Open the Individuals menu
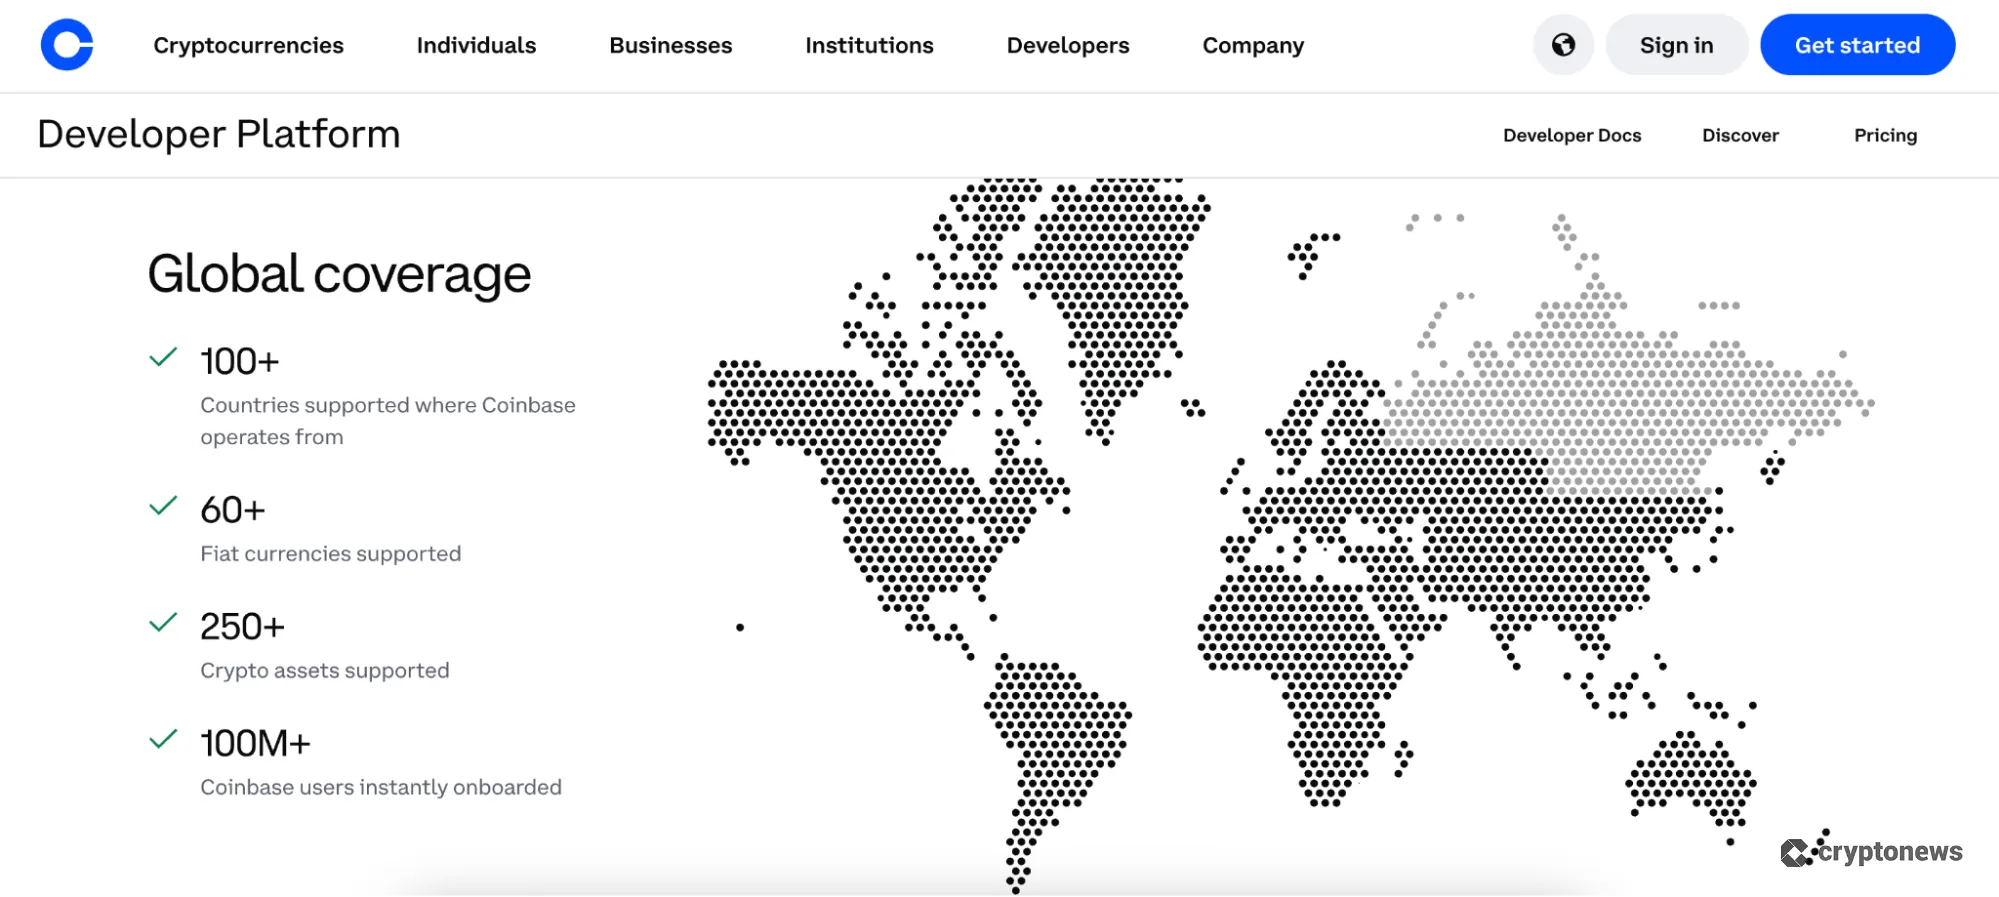Image resolution: width=1999 pixels, height=897 pixels. [476, 45]
